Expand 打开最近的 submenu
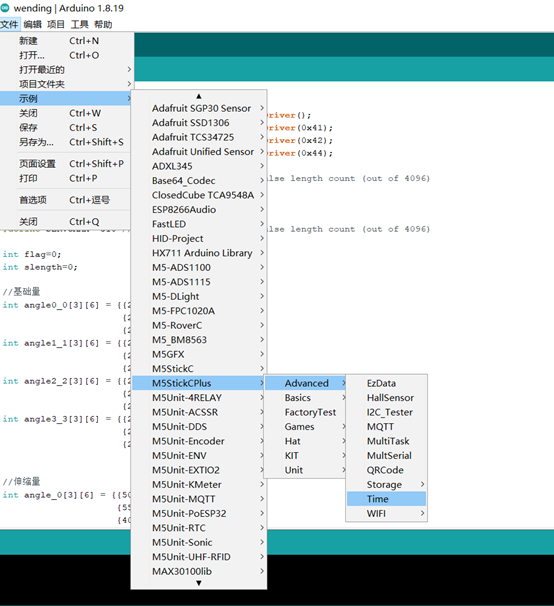Screen dimensions: 554x606 click(67, 70)
